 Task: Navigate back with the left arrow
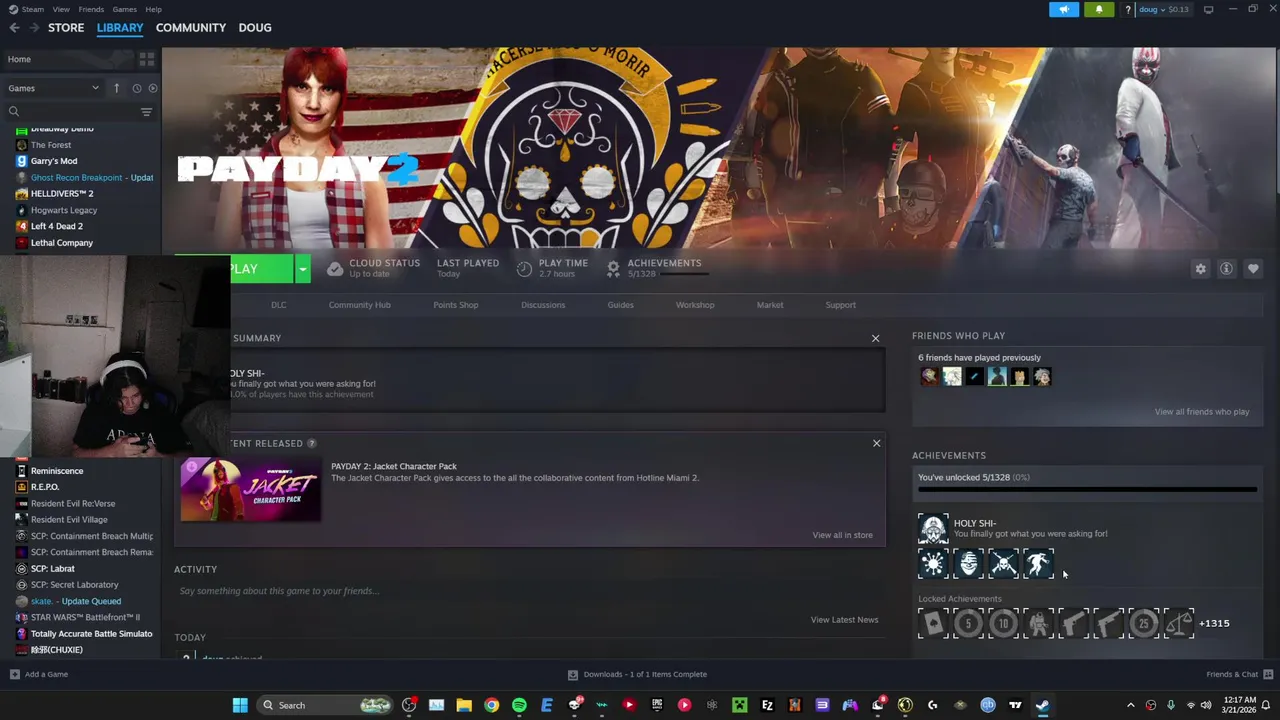(x=14, y=28)
